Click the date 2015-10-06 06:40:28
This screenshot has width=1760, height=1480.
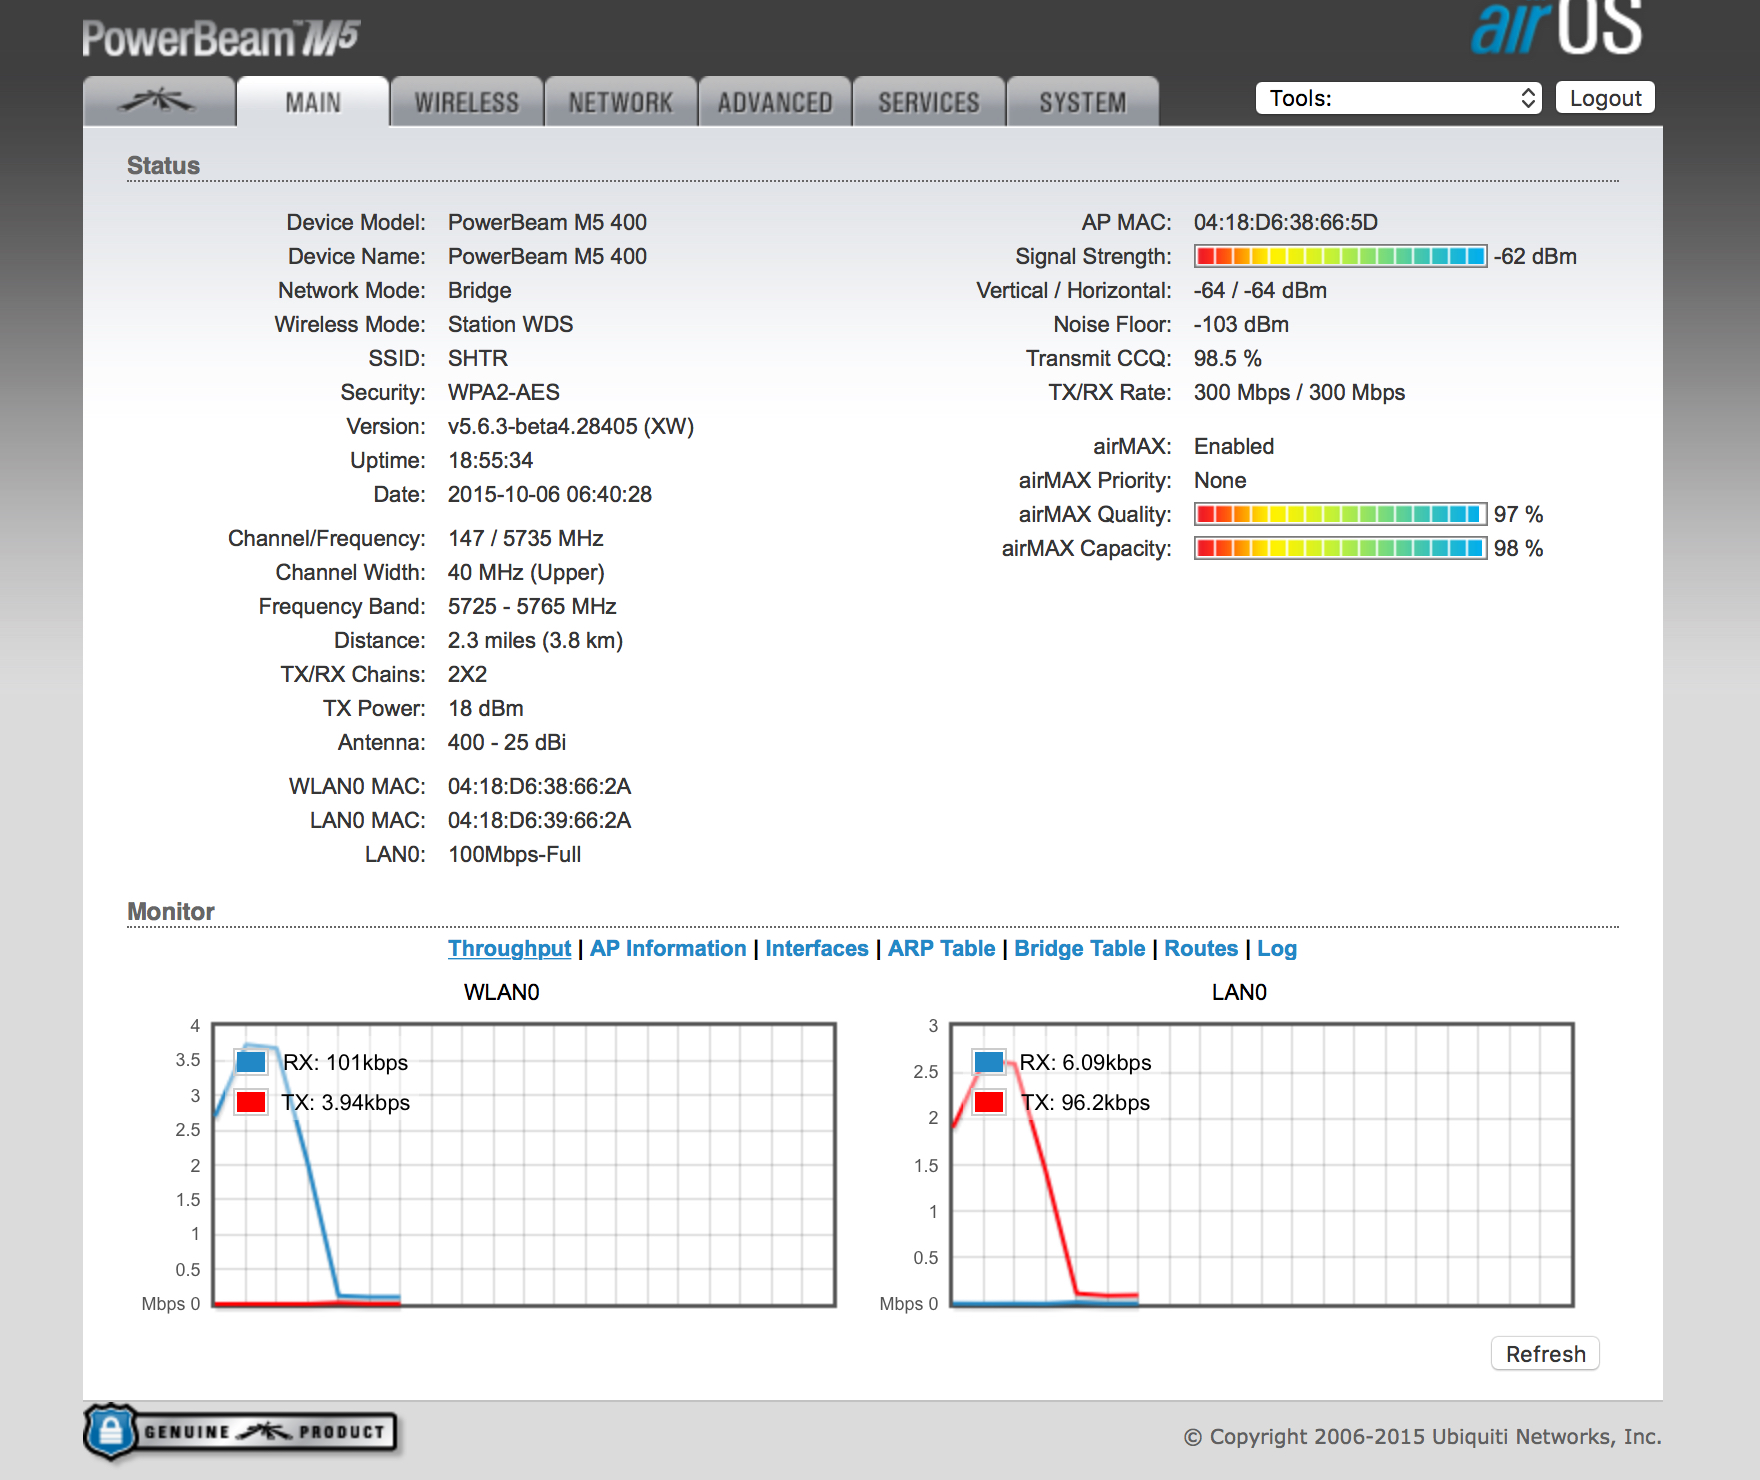550,494
